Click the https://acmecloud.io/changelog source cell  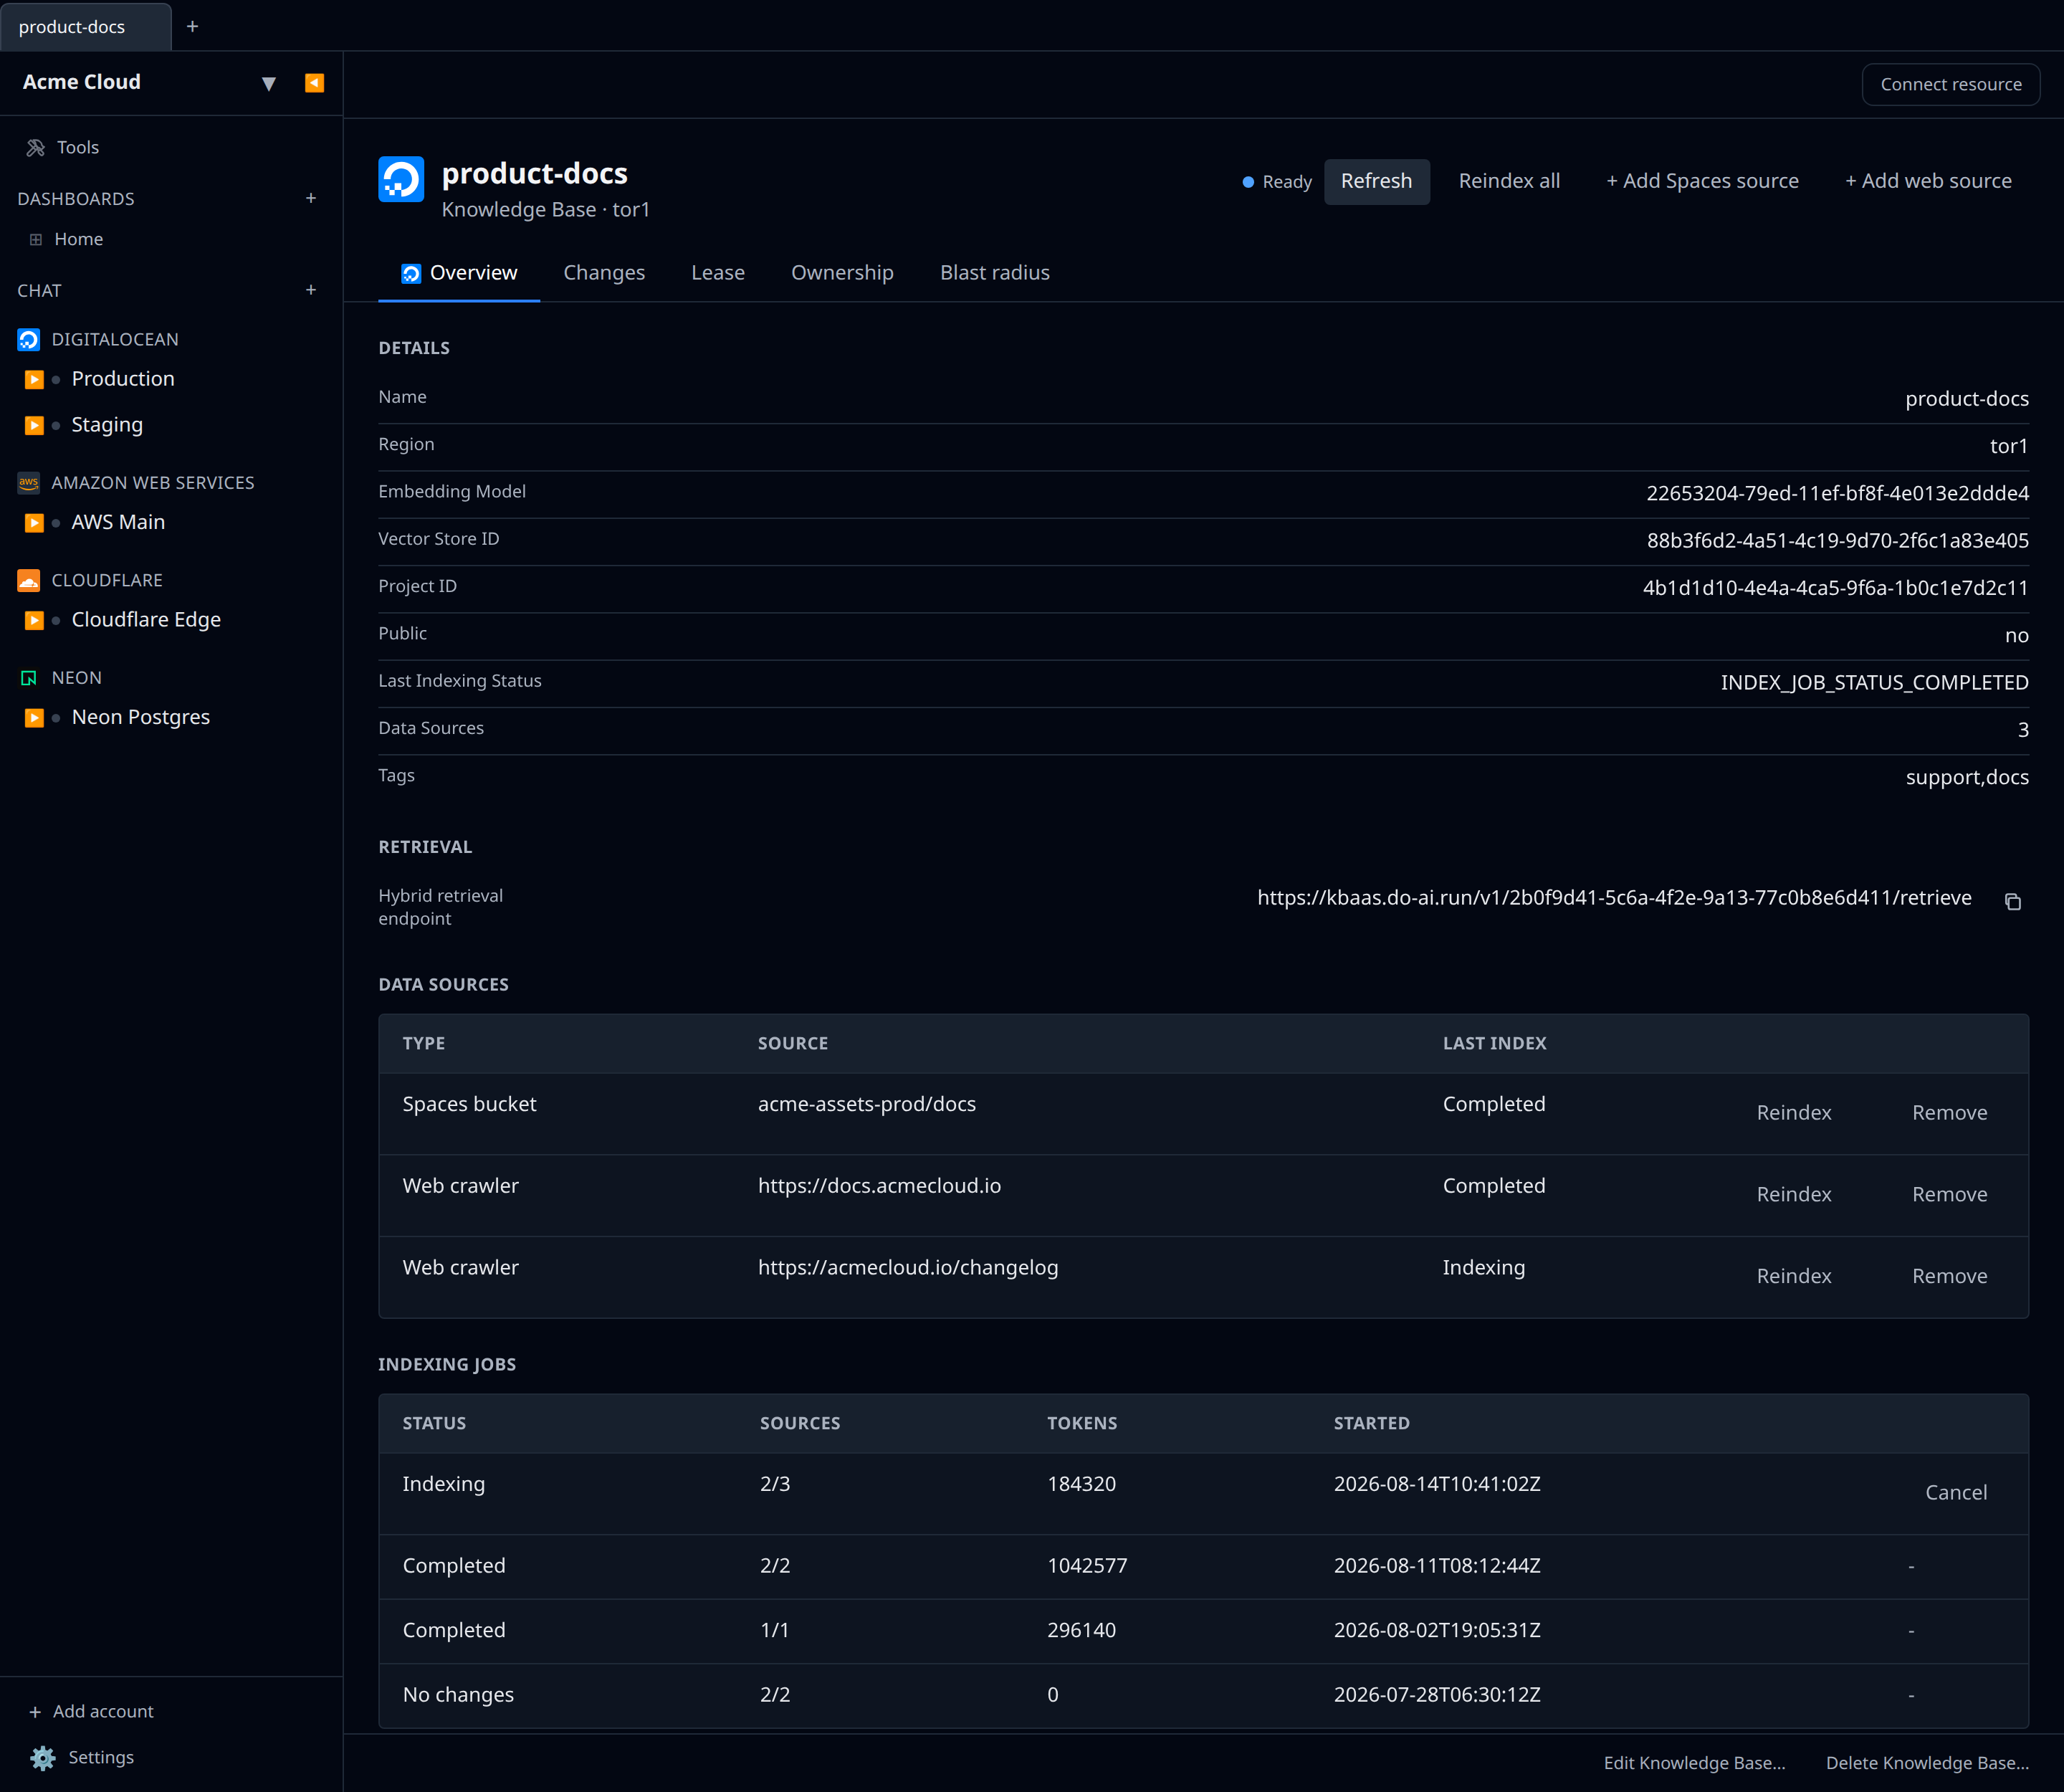pyautogui.click(x=908, y=1268)
